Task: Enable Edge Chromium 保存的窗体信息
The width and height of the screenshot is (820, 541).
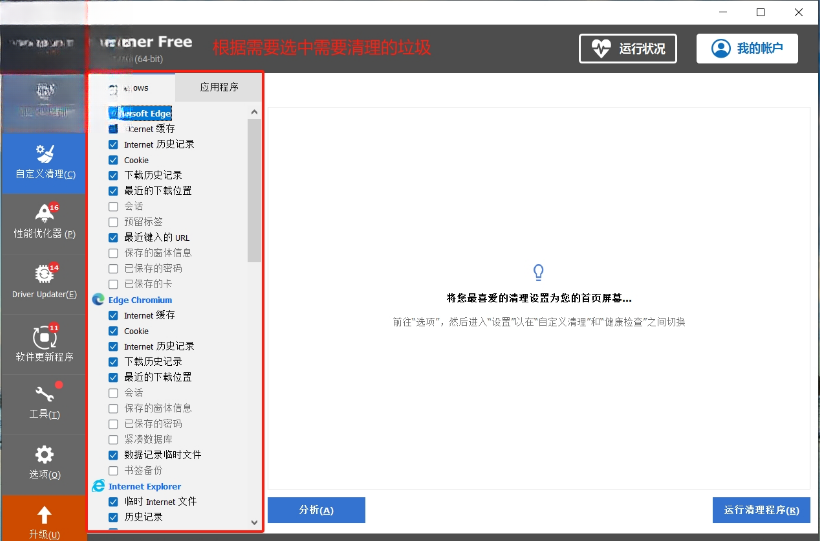Action: point(113,409)
